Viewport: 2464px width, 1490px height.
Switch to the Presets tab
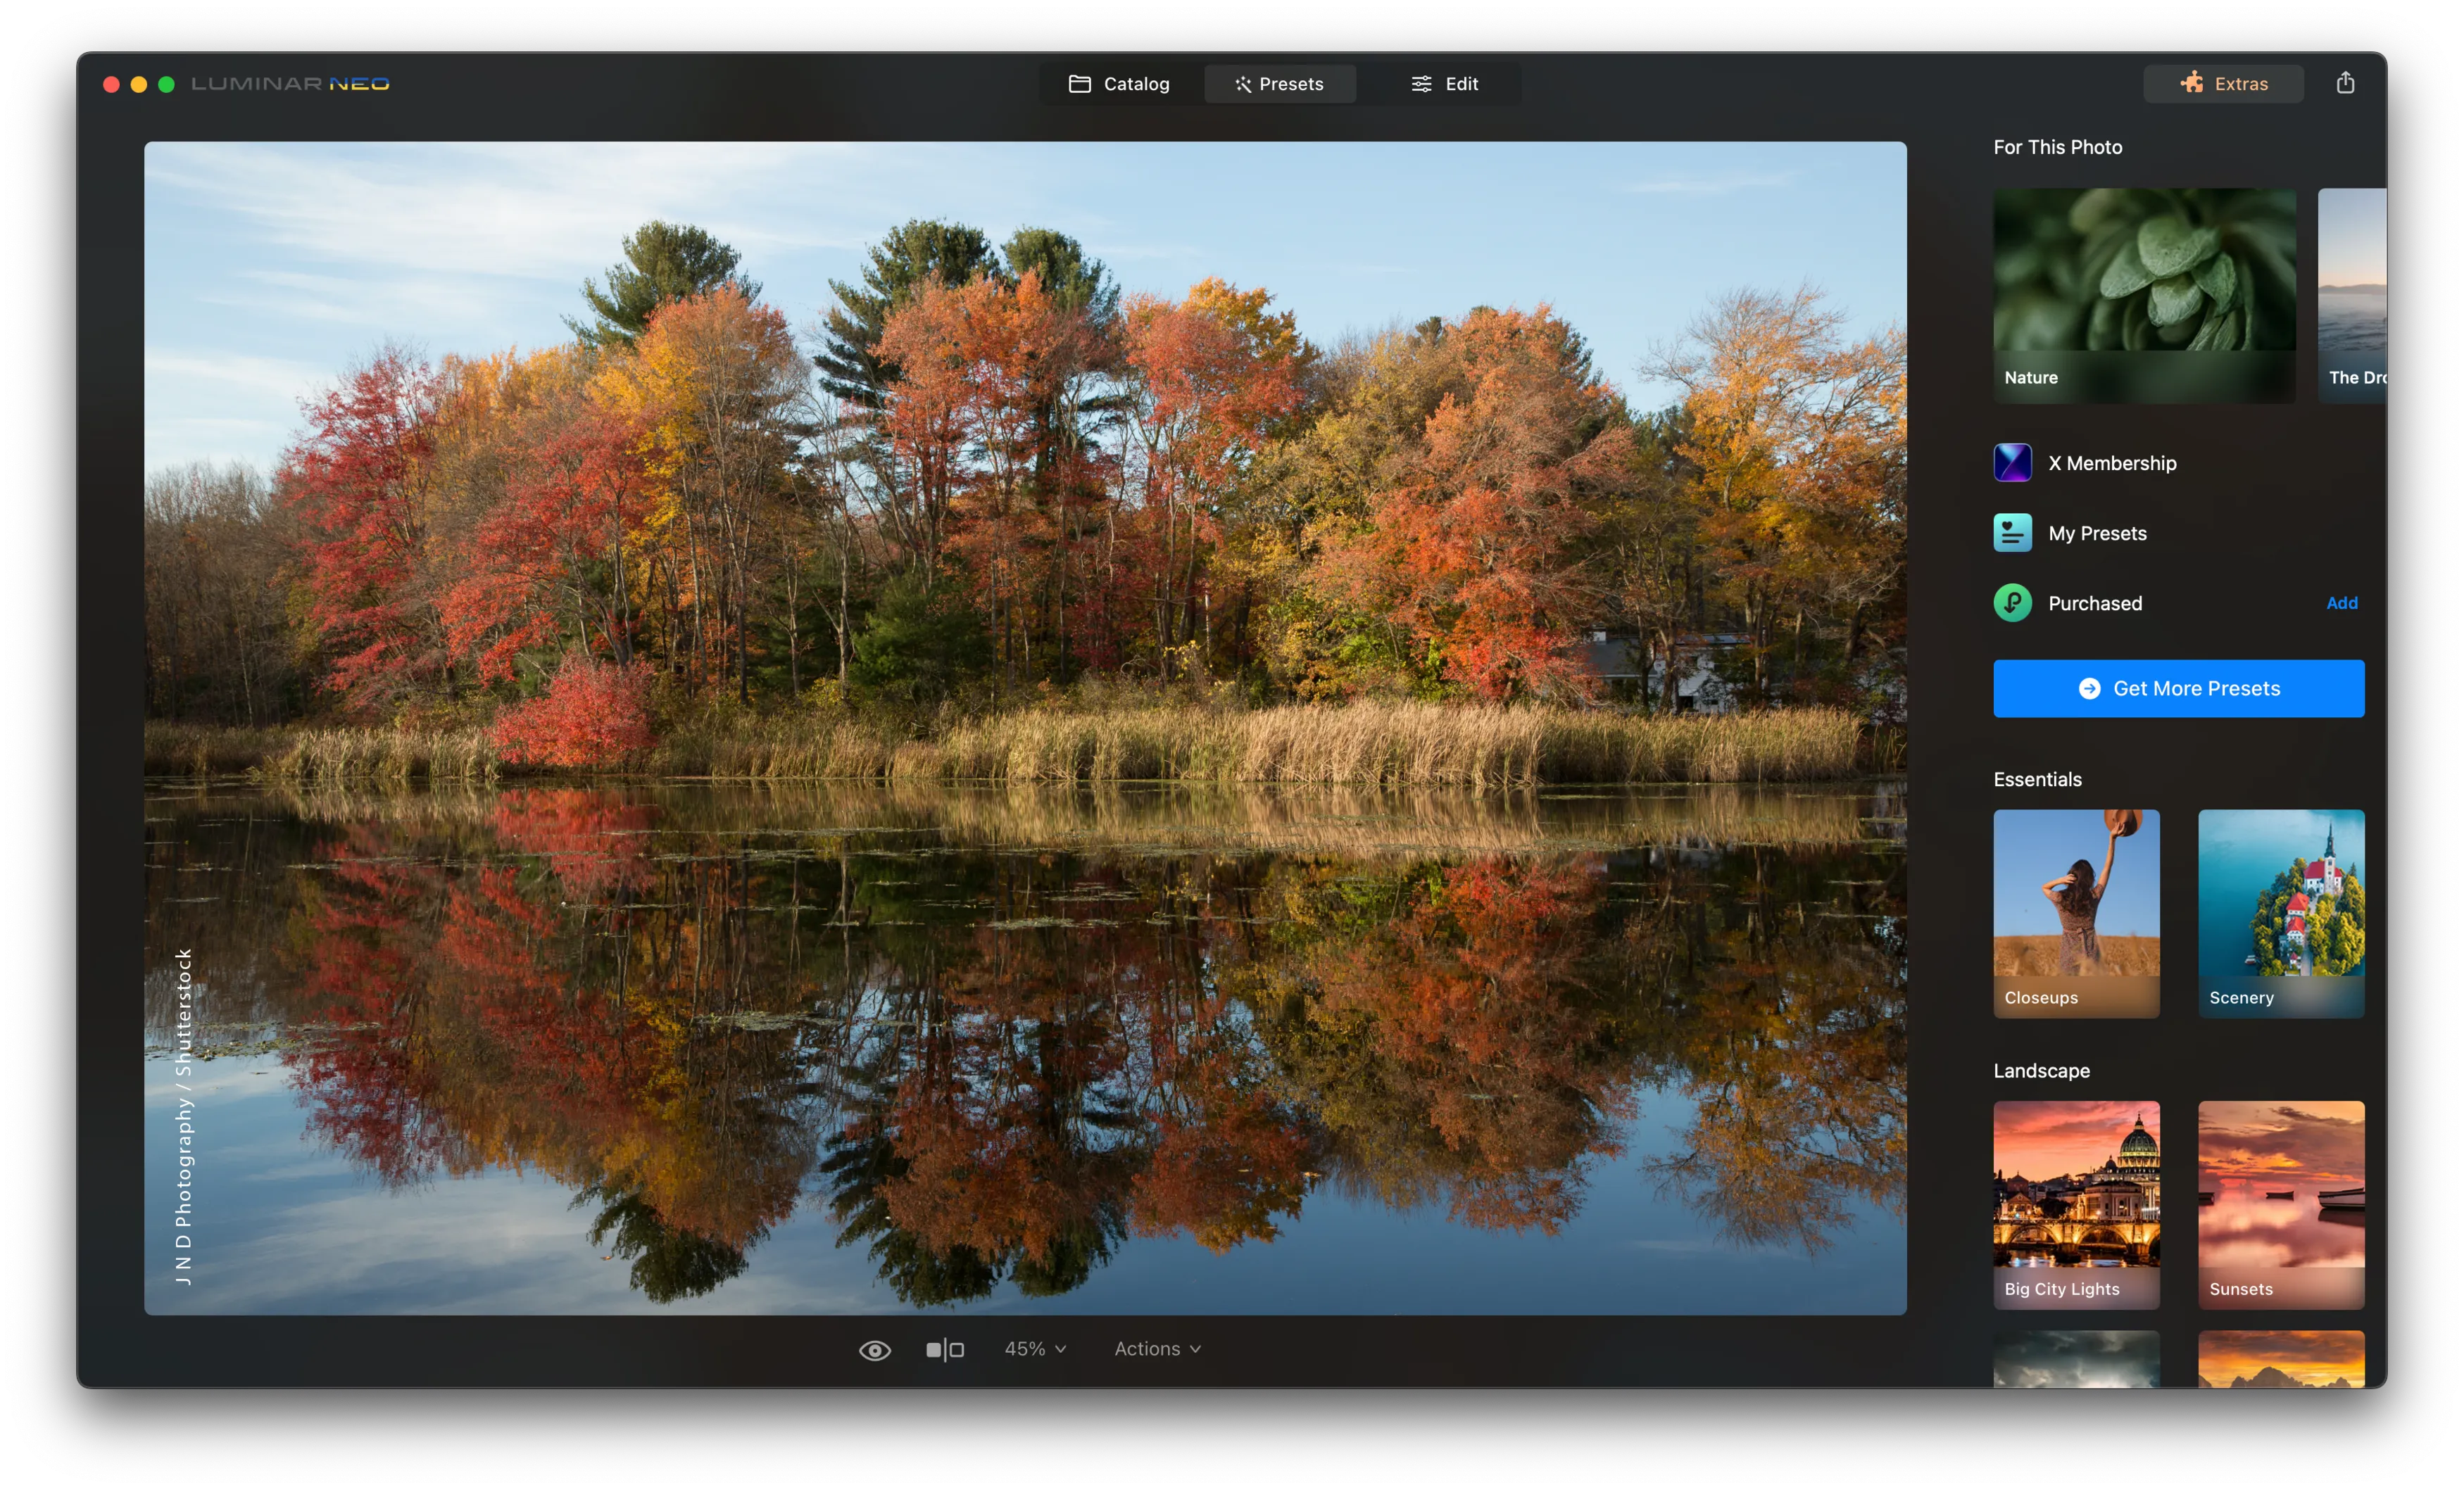[x=1279, y=84]
